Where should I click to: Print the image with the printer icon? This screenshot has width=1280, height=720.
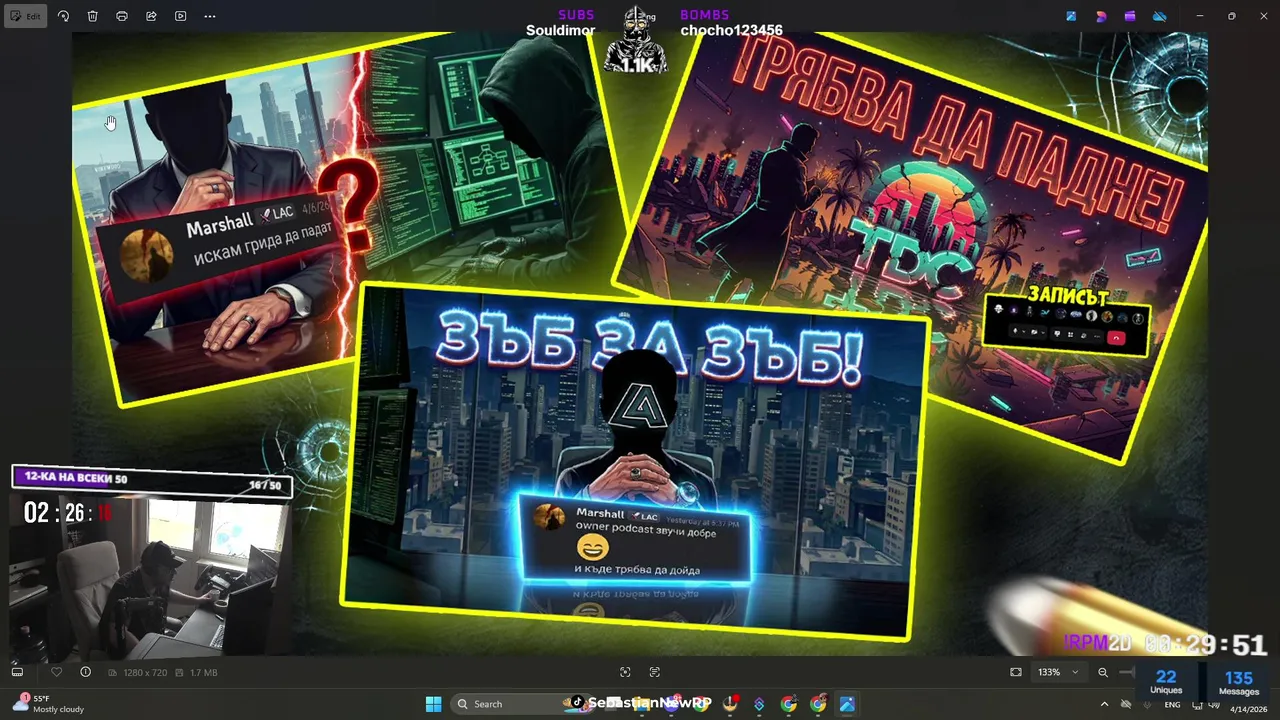[x=122, y=16]
